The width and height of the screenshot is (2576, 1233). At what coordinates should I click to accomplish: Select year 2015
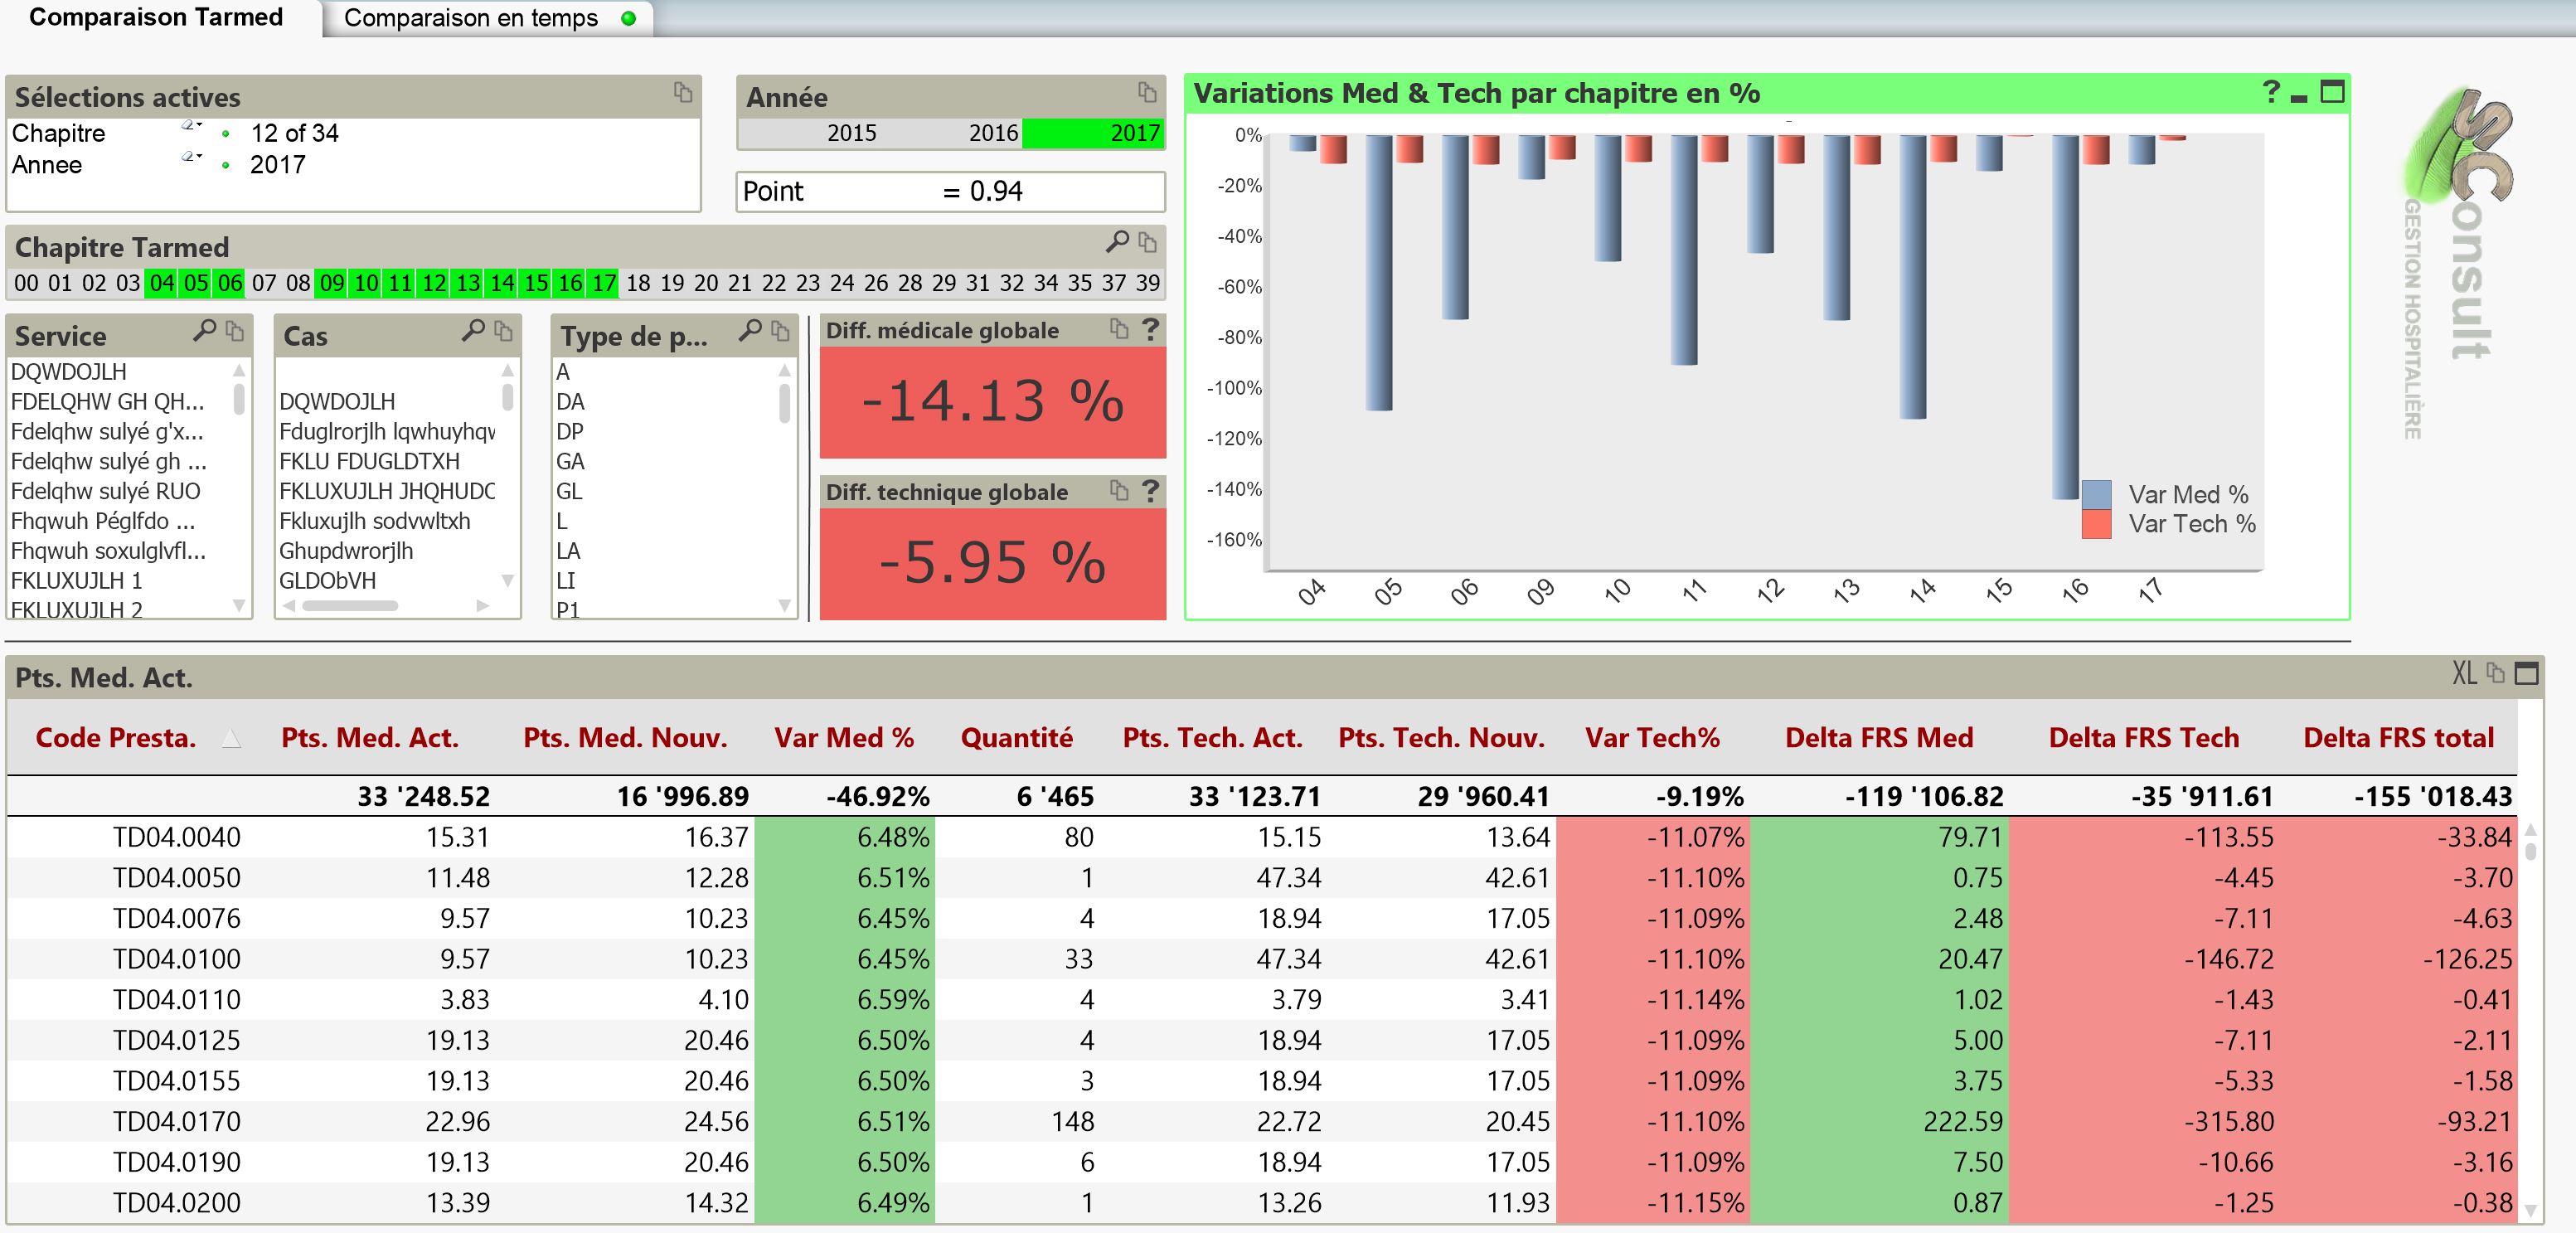[809, 133]
